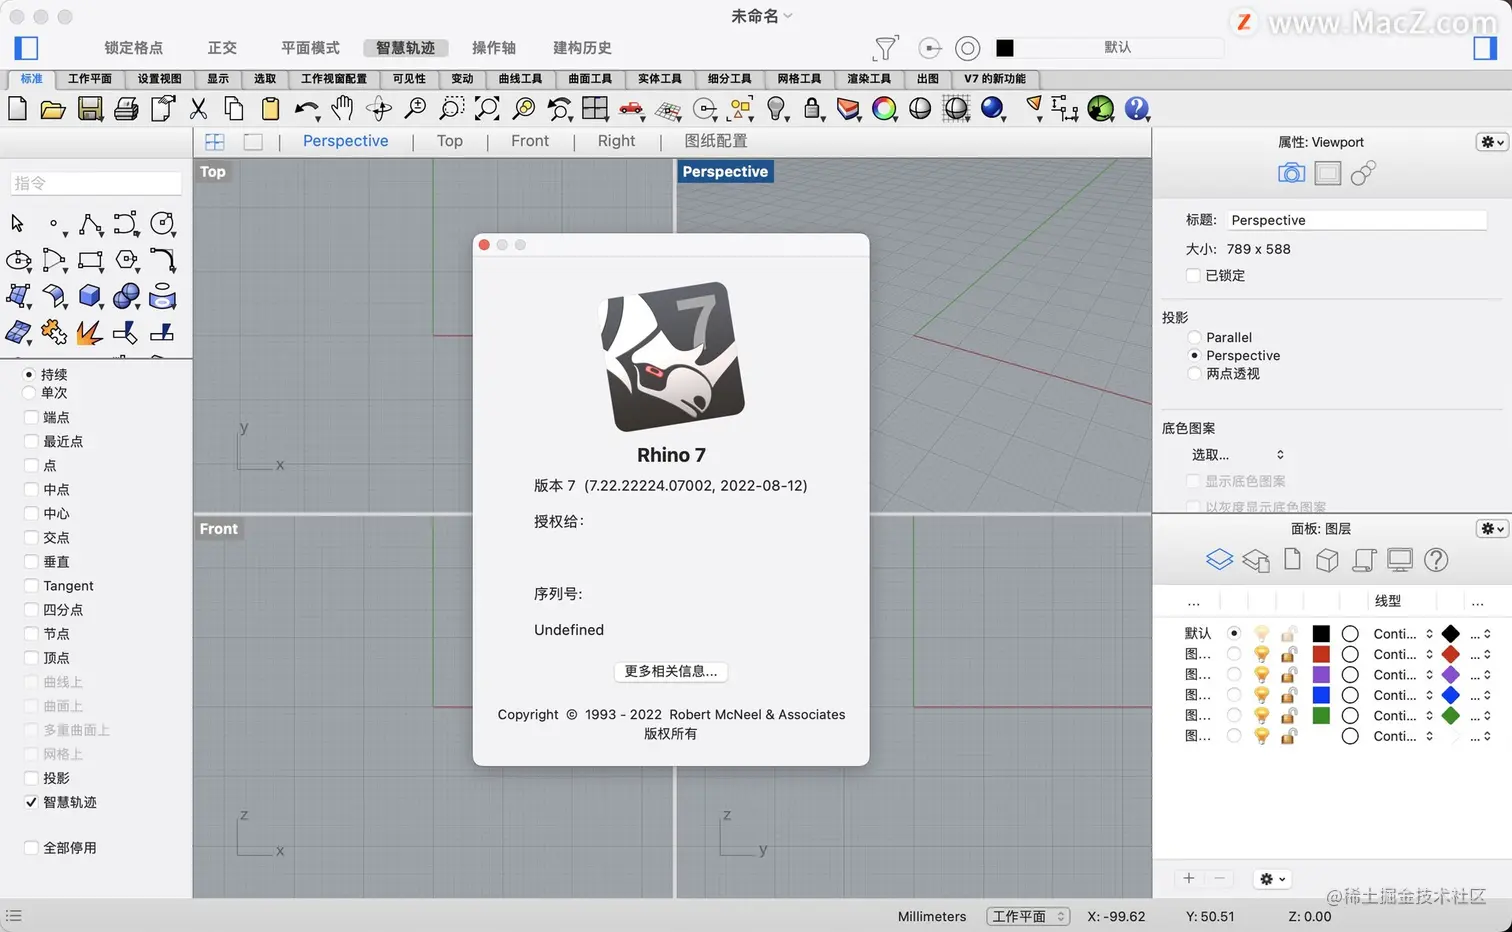The image size is (1512, 932).
Task: Save the model with the floppy disk icon
Action: tap(90, 109)
